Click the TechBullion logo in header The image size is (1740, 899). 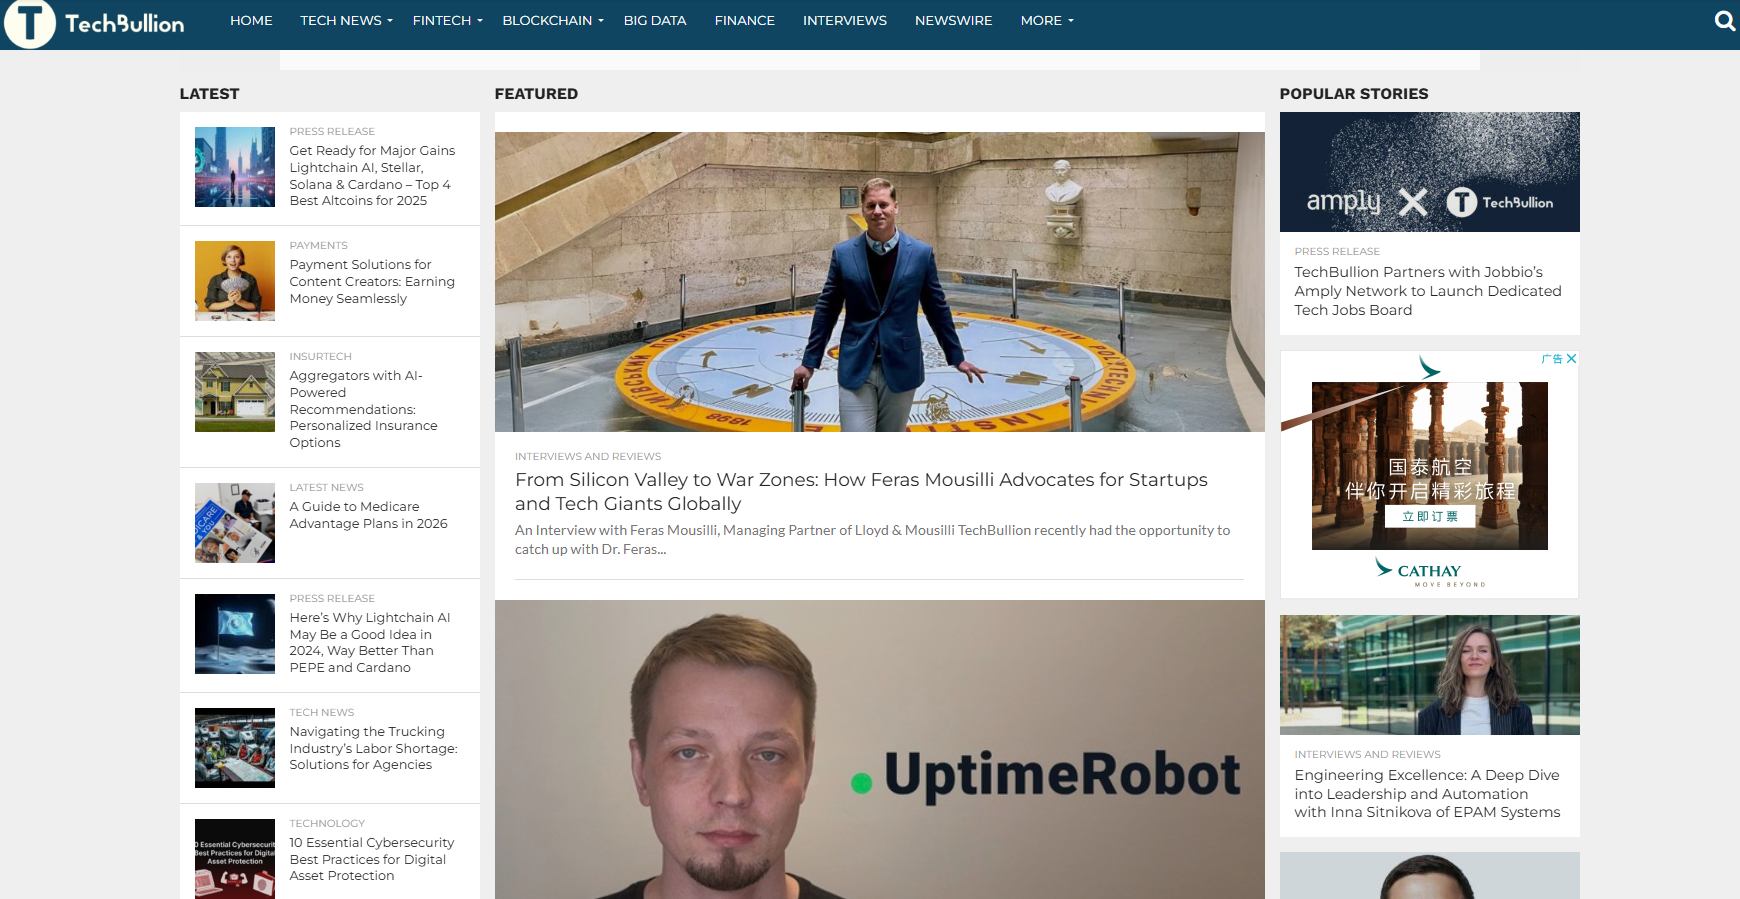point(95,23)
